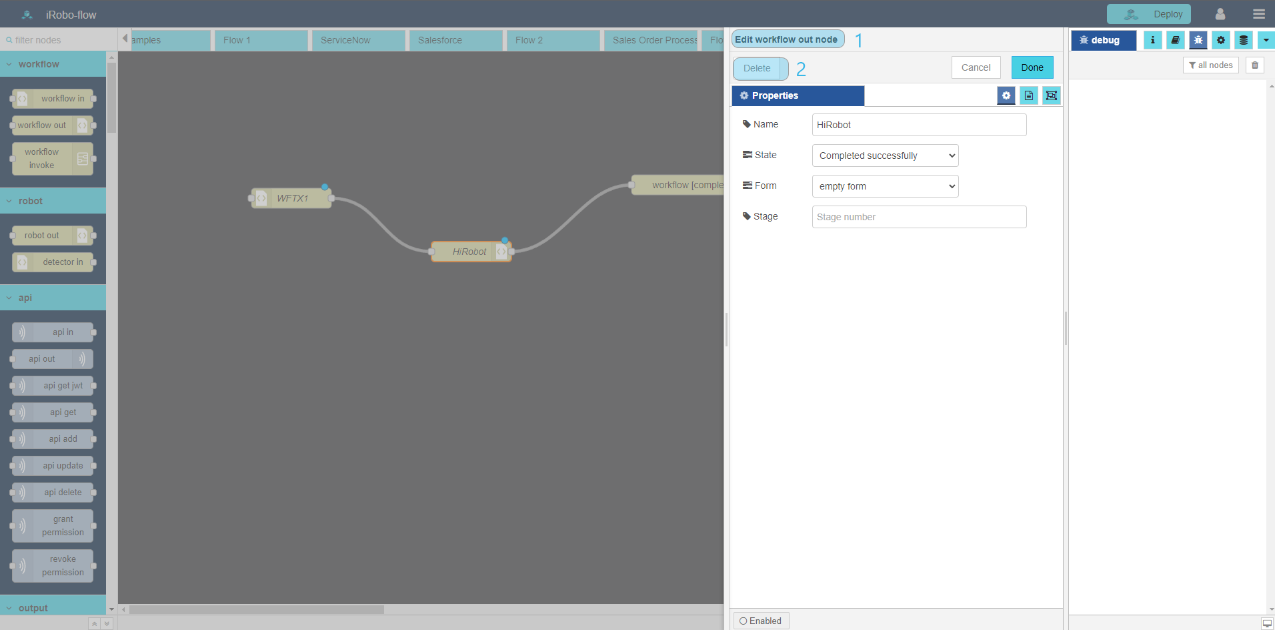Click the Stage number input field
This screenshot has width=1275, height=630.
pyautogui.click(x=918, y=216)
